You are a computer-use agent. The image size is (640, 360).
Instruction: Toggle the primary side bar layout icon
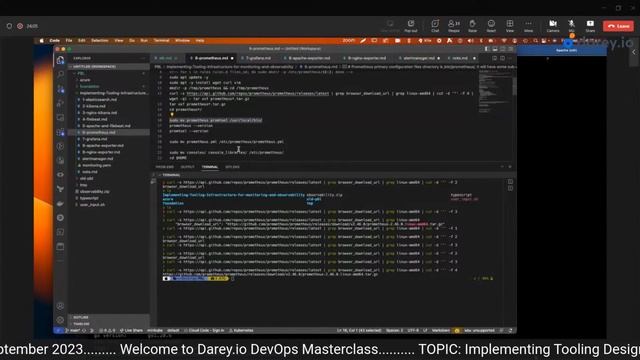[487, 49]
